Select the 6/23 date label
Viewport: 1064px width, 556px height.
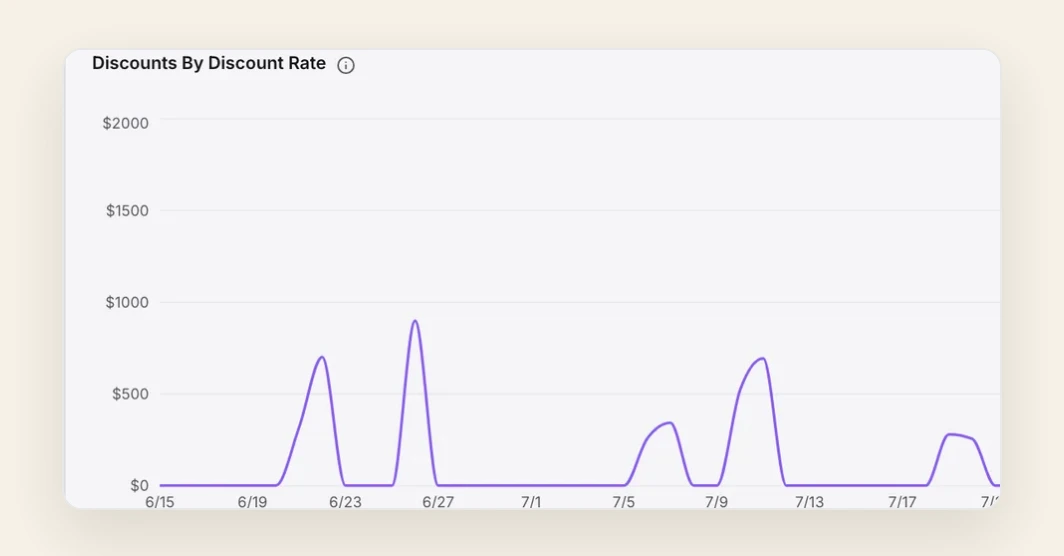pyautogui.click(x=345, y=502)
